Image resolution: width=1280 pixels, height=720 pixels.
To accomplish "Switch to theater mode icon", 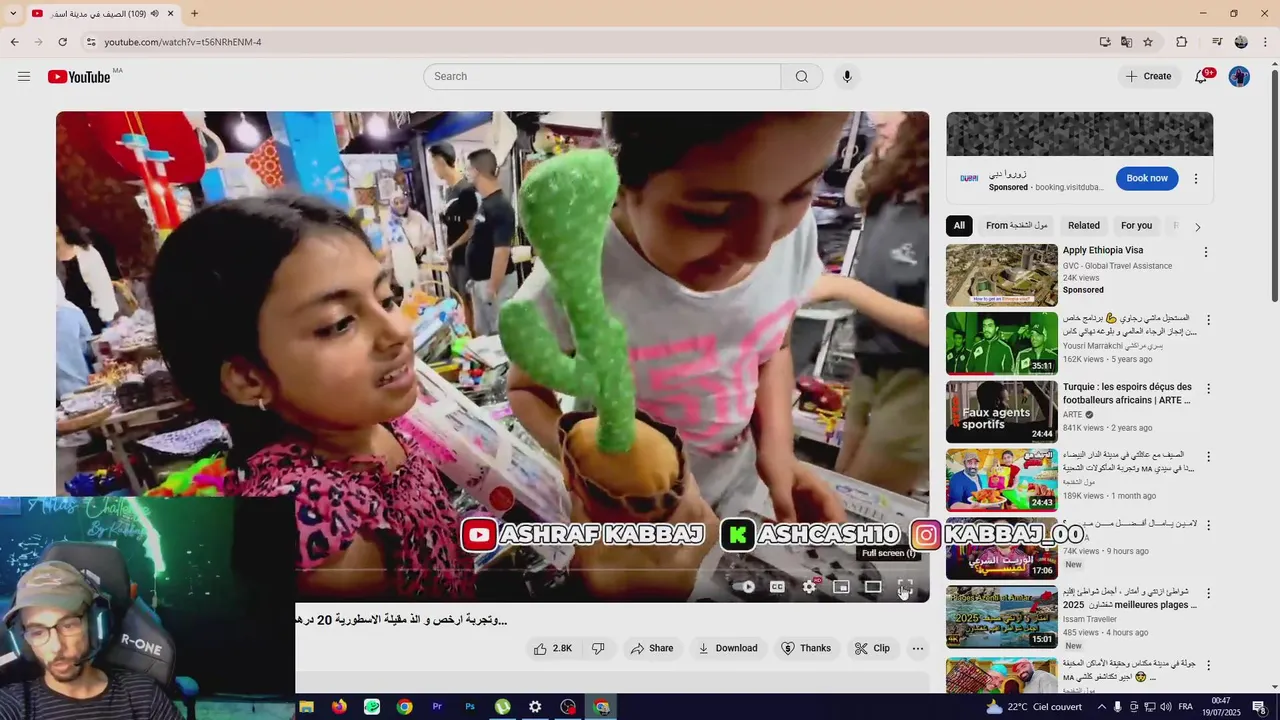I will tap(873, 587).
